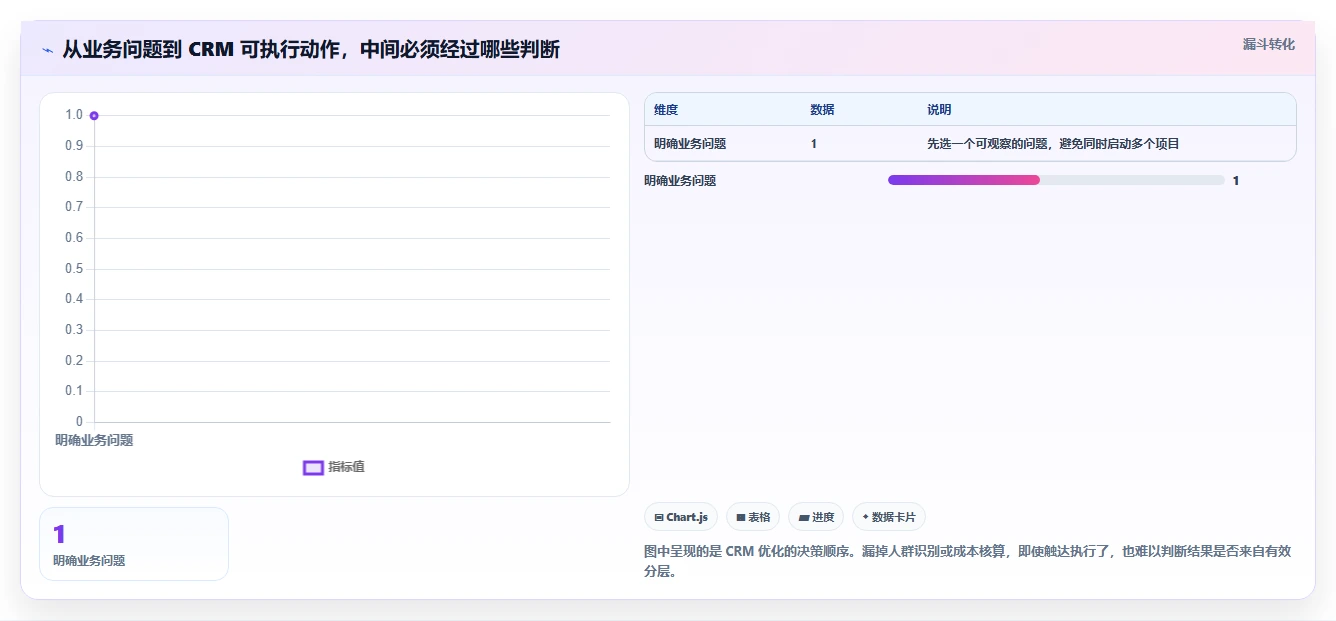Select the 数据卡片 chip
Viewport: 1336px width, 621px height.
(889, 517)
